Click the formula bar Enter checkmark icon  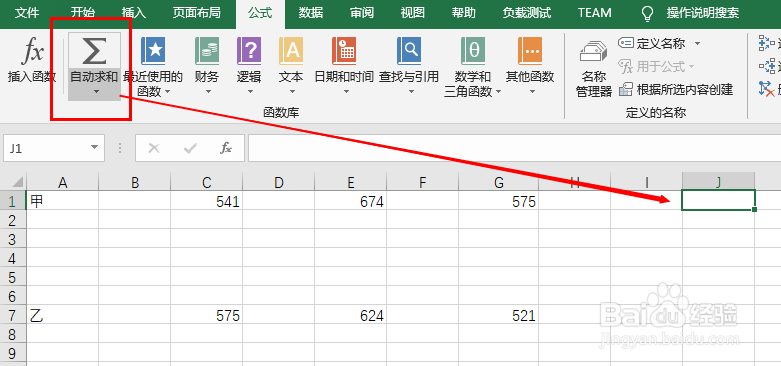(x=190, y=148)
